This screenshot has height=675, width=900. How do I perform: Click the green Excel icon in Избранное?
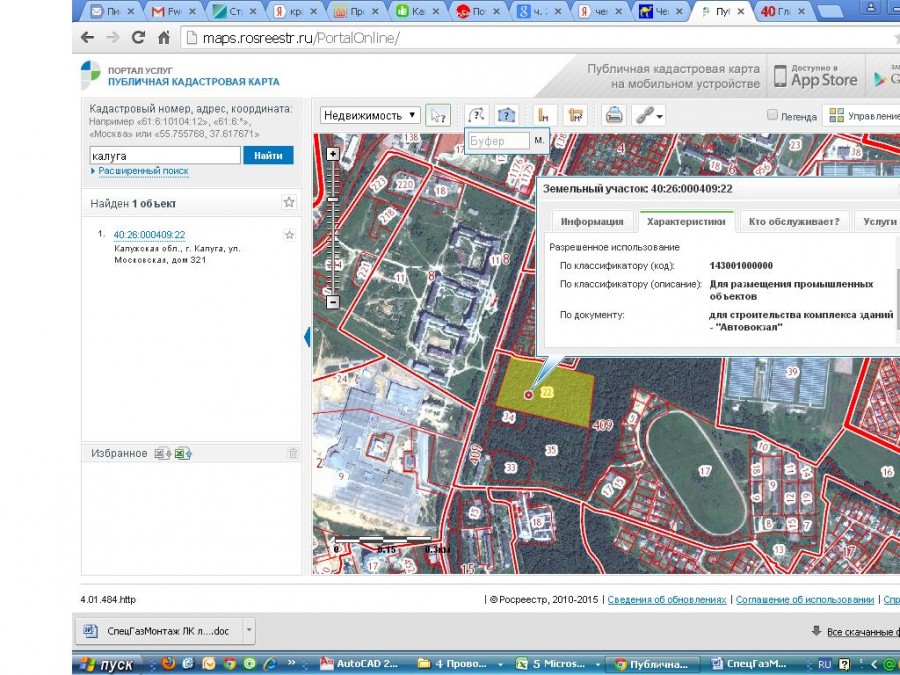pyautogui.click(x=182, y=453)
